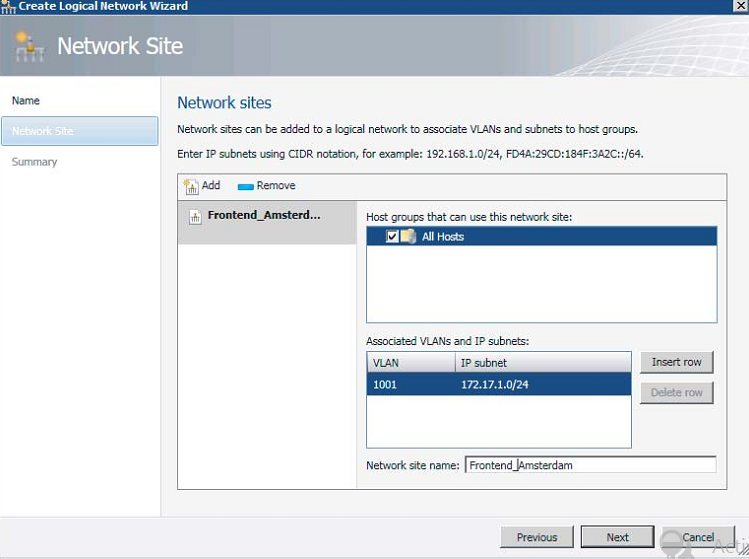This screenshot has height=559, width=749.
Task: Select the VLAN 1001 cell
Action: click(411, 385)
